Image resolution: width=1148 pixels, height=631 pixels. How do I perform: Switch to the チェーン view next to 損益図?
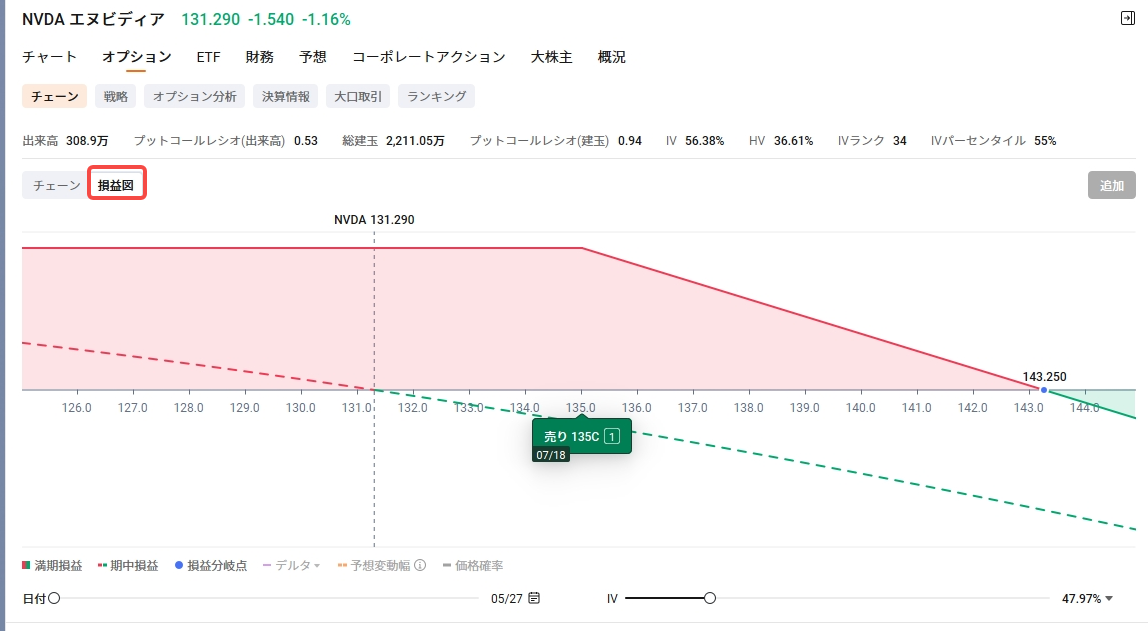[x=57, y=185]
